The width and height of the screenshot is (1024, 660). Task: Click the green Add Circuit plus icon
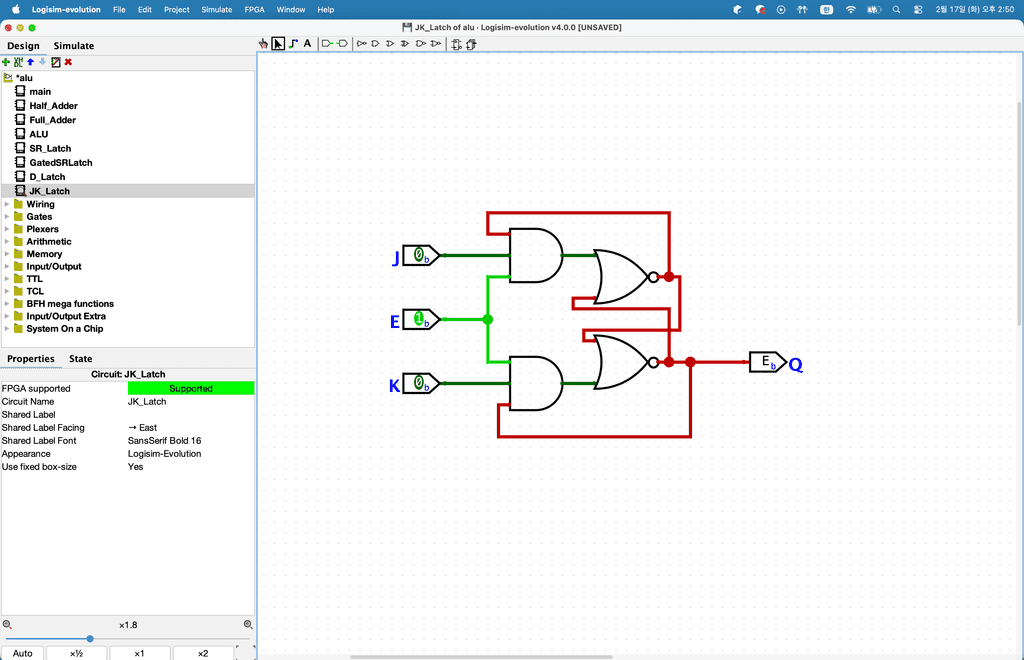pos(7,62)
